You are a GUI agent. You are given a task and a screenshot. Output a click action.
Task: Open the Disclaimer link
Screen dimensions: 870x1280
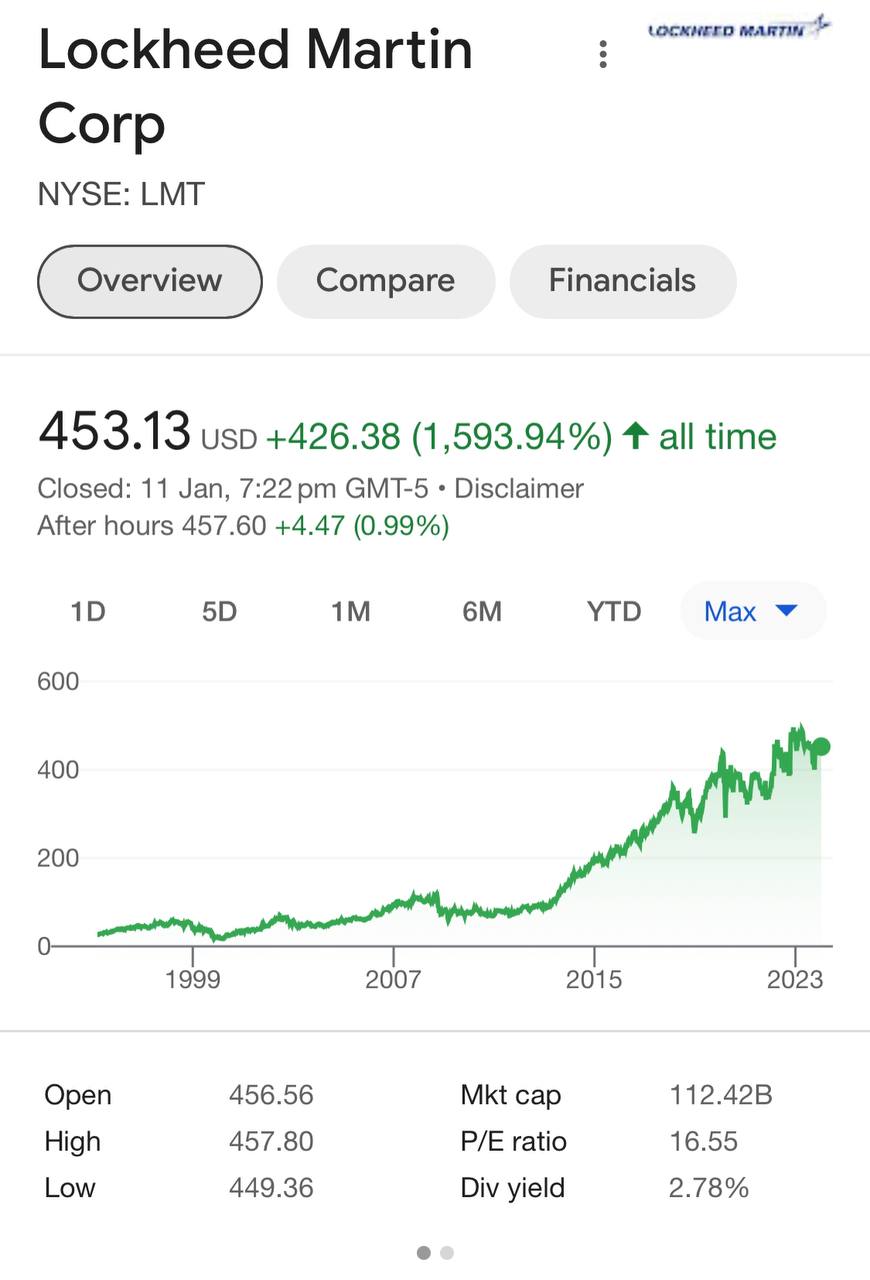click(x=519, y=489)
